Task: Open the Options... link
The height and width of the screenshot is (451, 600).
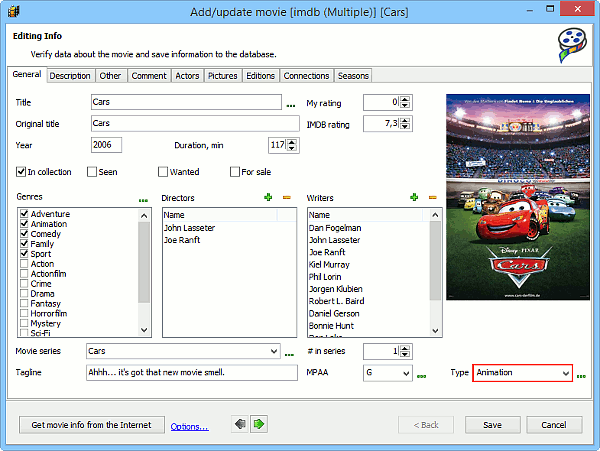Action: click(x=189, y=427)
